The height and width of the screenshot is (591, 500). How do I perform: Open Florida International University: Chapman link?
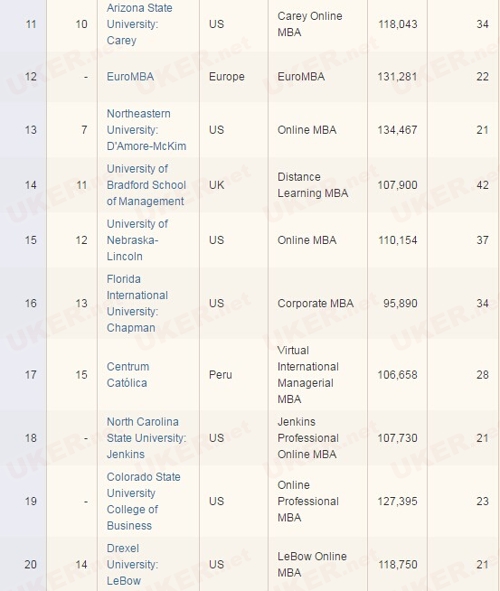point(137,303)
